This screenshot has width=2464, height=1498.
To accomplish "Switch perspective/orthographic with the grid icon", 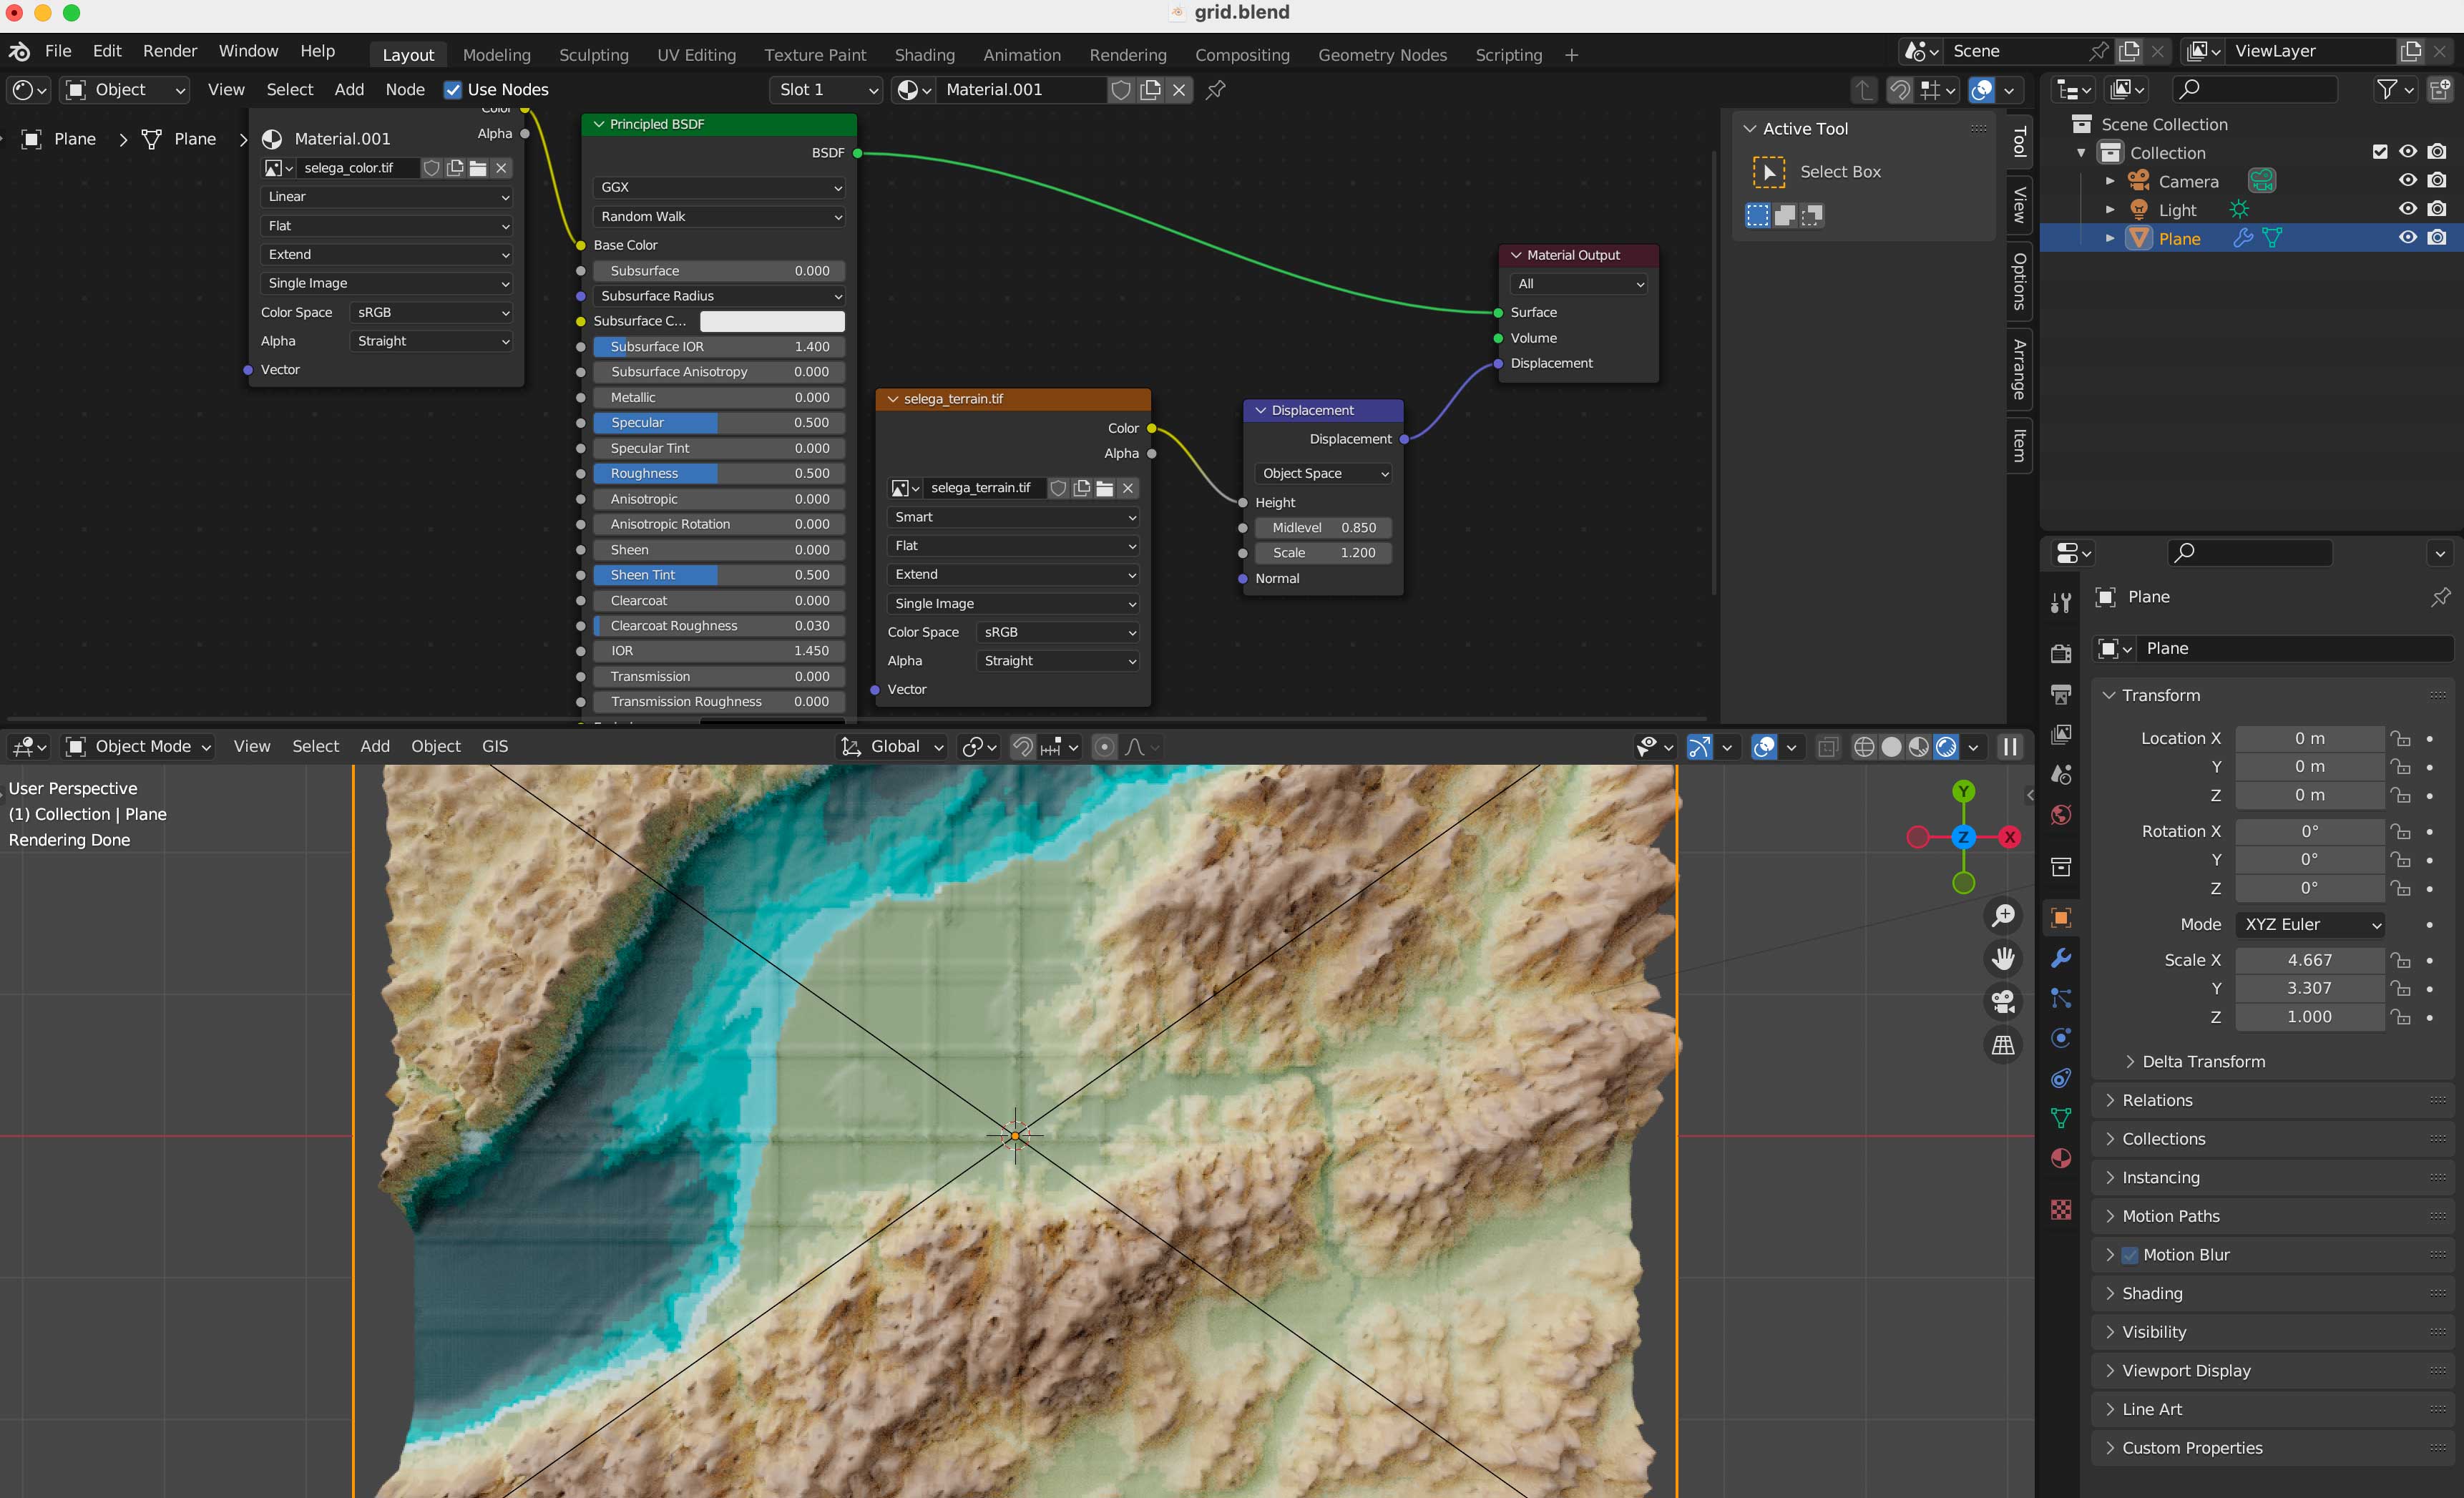I will click(x=2003, y=1045).
